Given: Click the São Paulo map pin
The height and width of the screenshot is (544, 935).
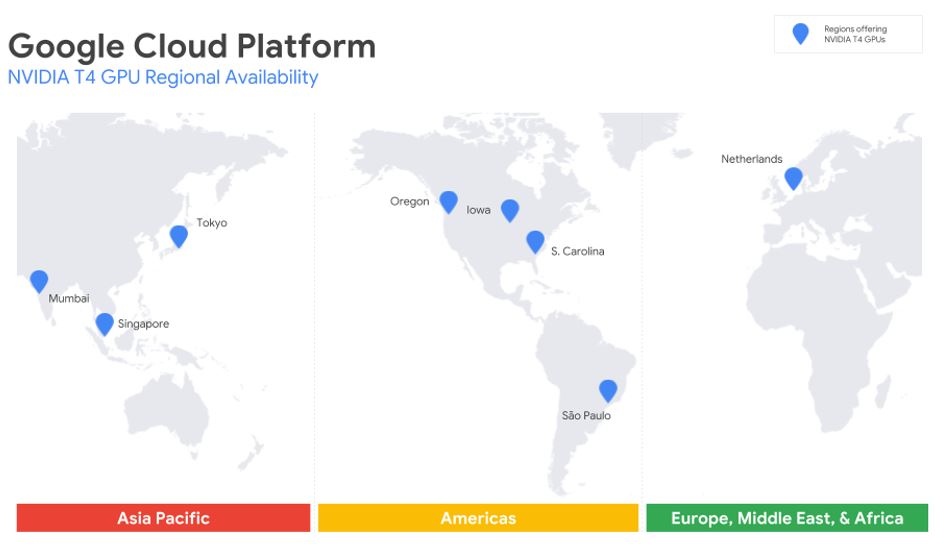Looking at the screenshot, I should [x=608, y=390].
